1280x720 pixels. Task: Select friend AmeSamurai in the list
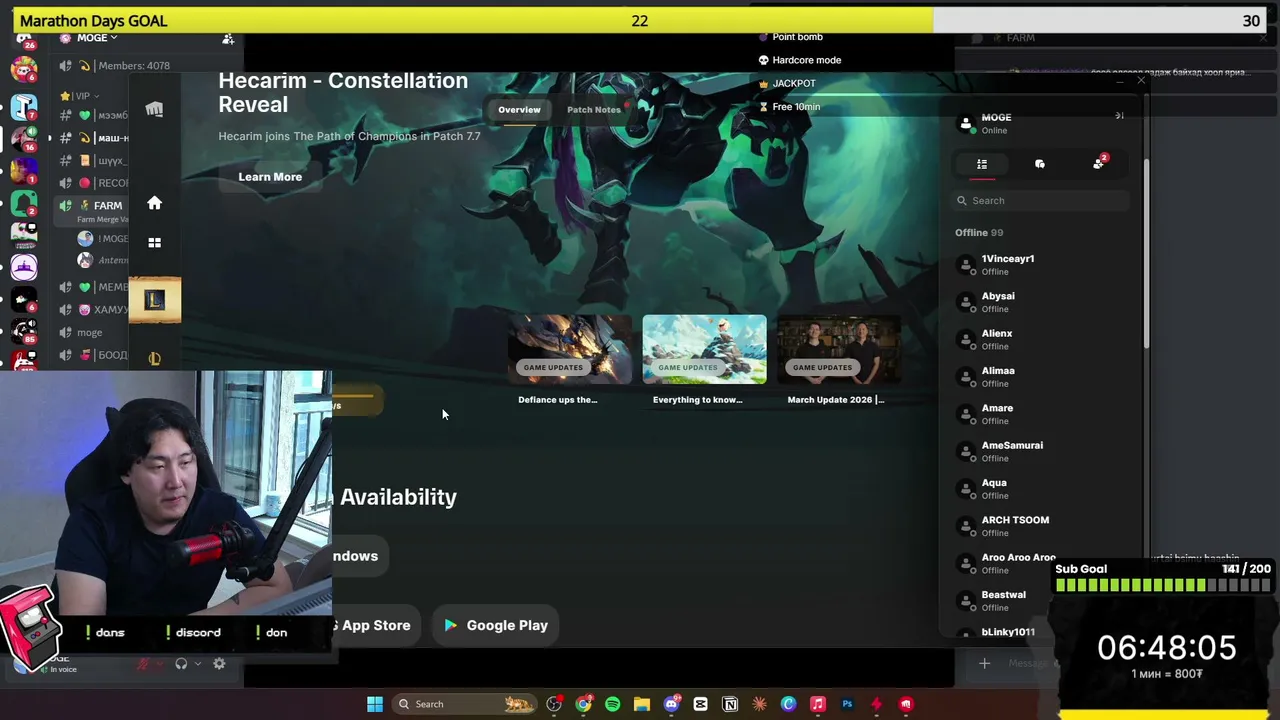[1040, 451]
